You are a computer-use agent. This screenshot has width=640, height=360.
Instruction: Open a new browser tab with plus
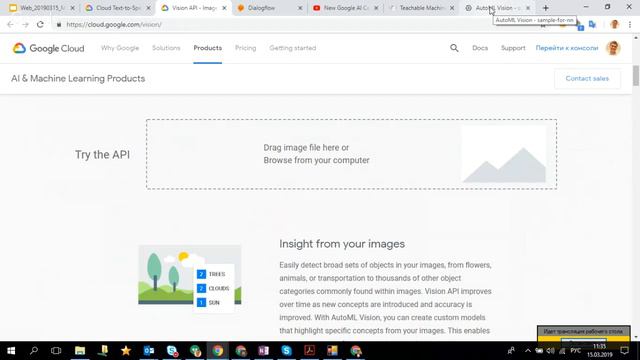click(x=546, y=8)
